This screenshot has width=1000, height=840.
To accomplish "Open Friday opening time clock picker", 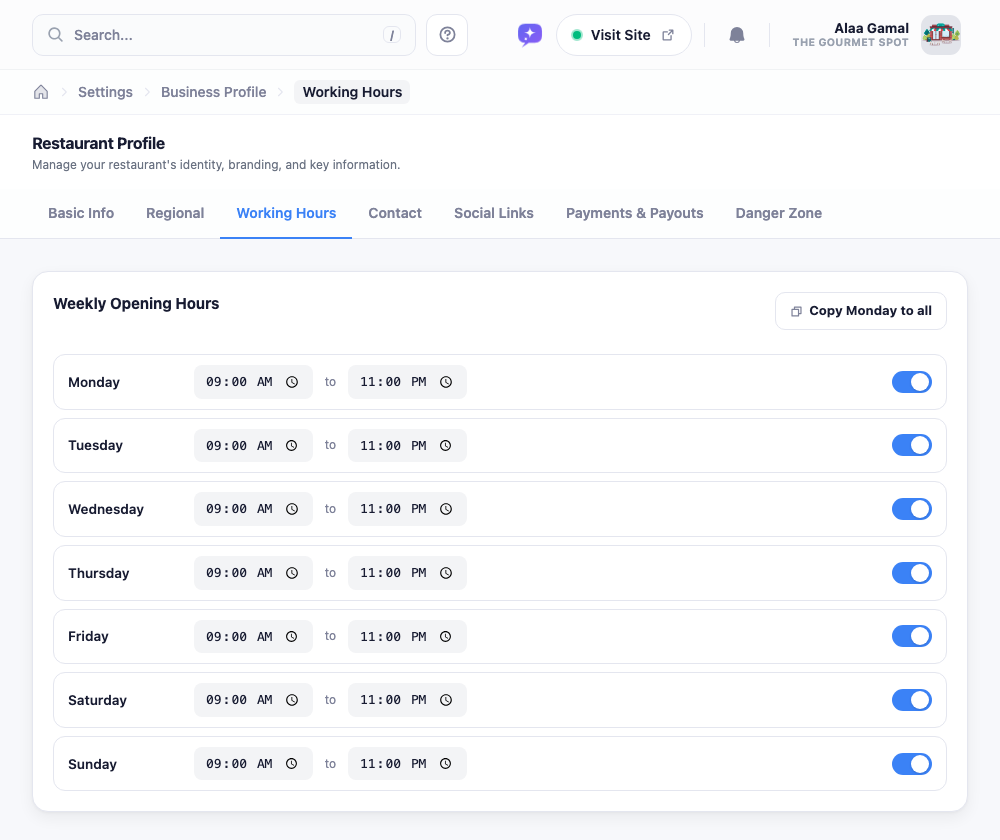I will 292,637.
